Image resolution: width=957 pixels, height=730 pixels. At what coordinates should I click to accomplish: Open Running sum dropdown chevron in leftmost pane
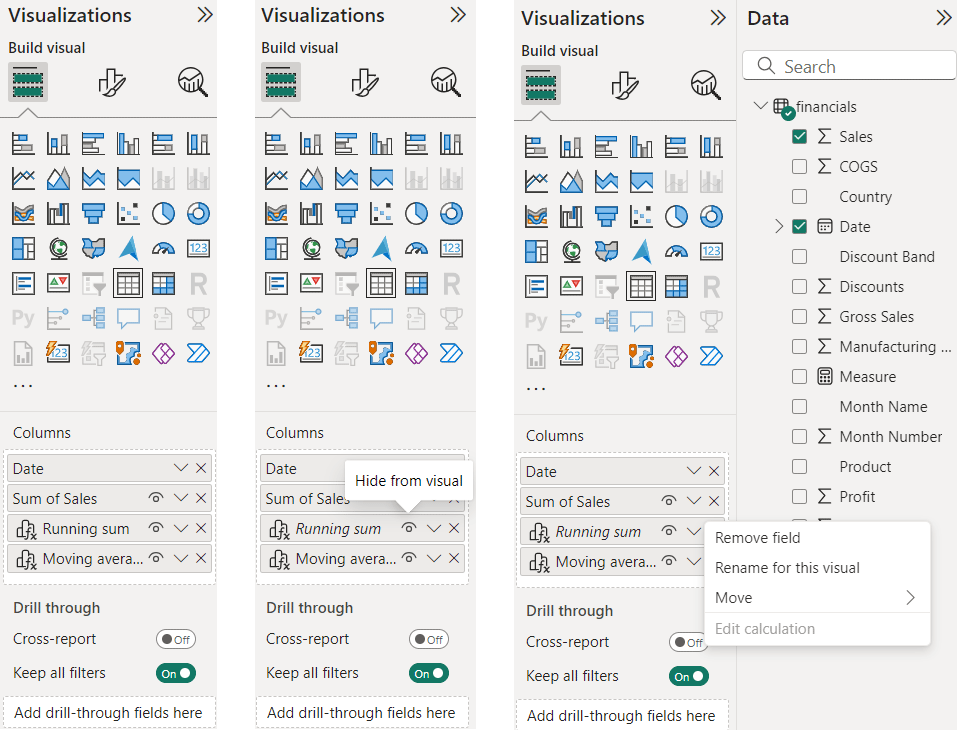(x=181, y=528)
